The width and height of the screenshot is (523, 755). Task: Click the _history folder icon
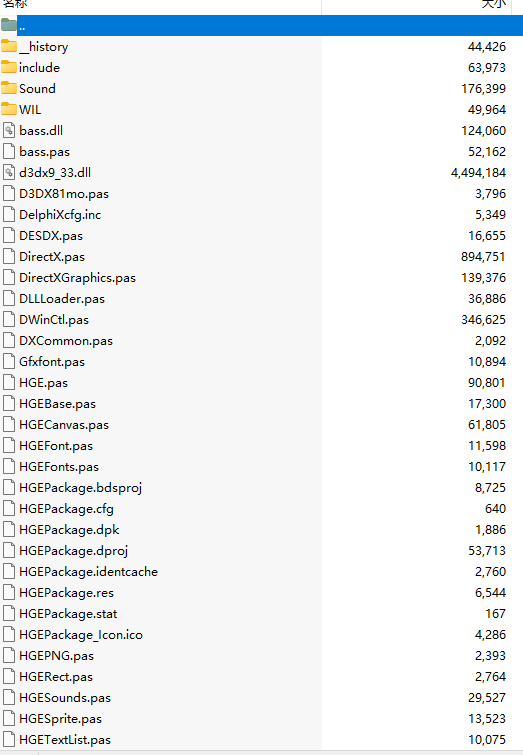tap(9, 47)
